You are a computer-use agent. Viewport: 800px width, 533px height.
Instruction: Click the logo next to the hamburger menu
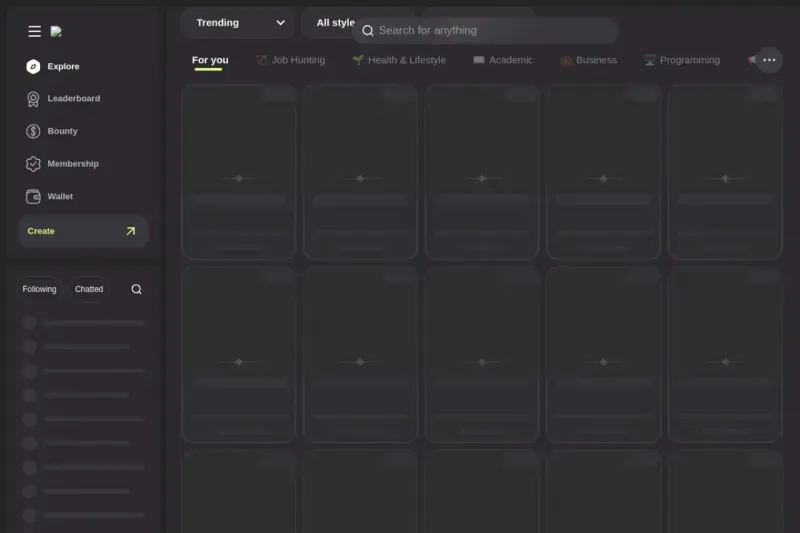(56, 32)
